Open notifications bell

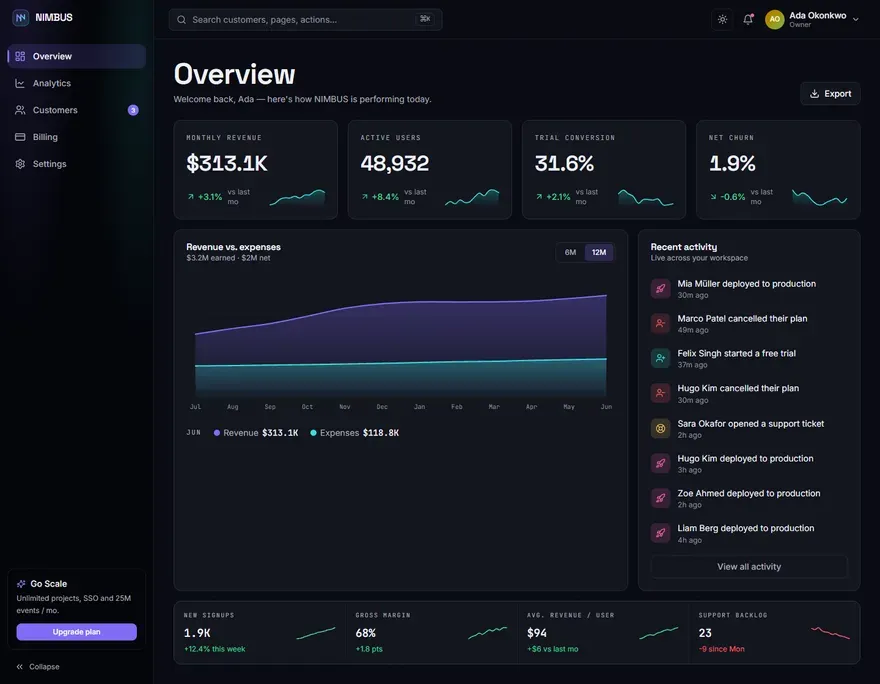pos(748,20)
